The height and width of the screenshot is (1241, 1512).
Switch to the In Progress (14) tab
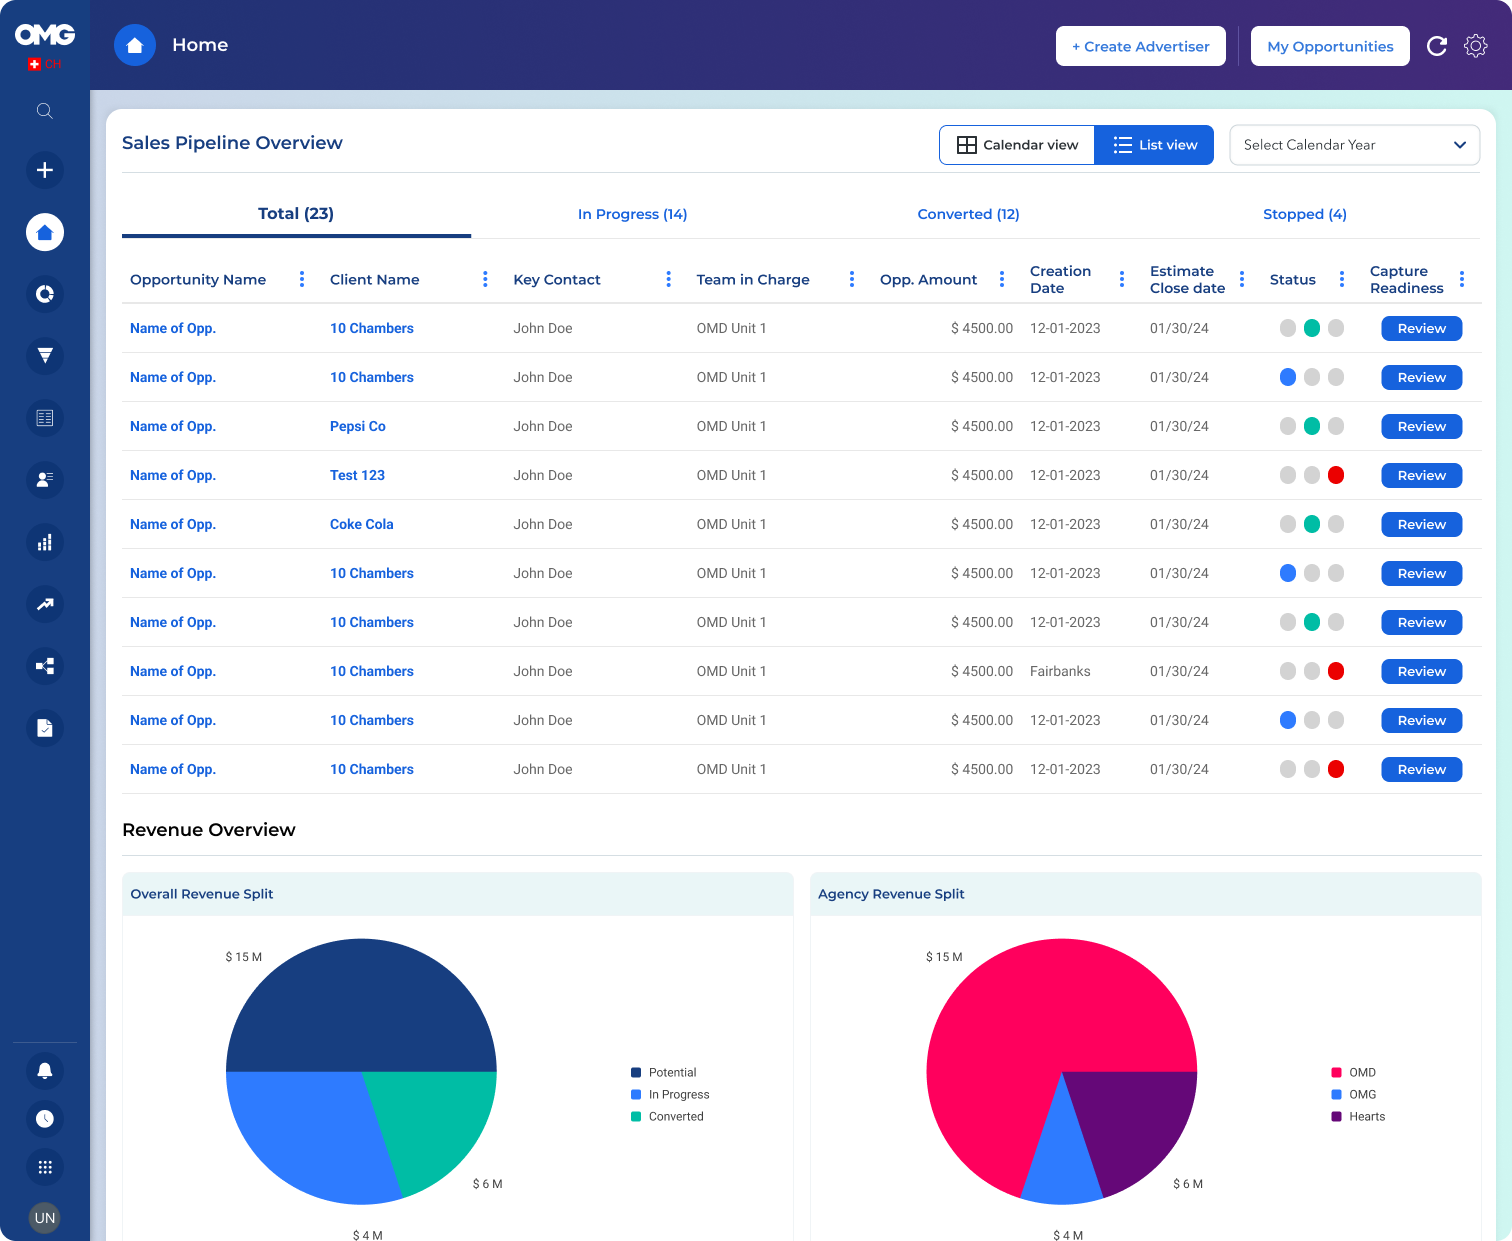coord(632,214)
